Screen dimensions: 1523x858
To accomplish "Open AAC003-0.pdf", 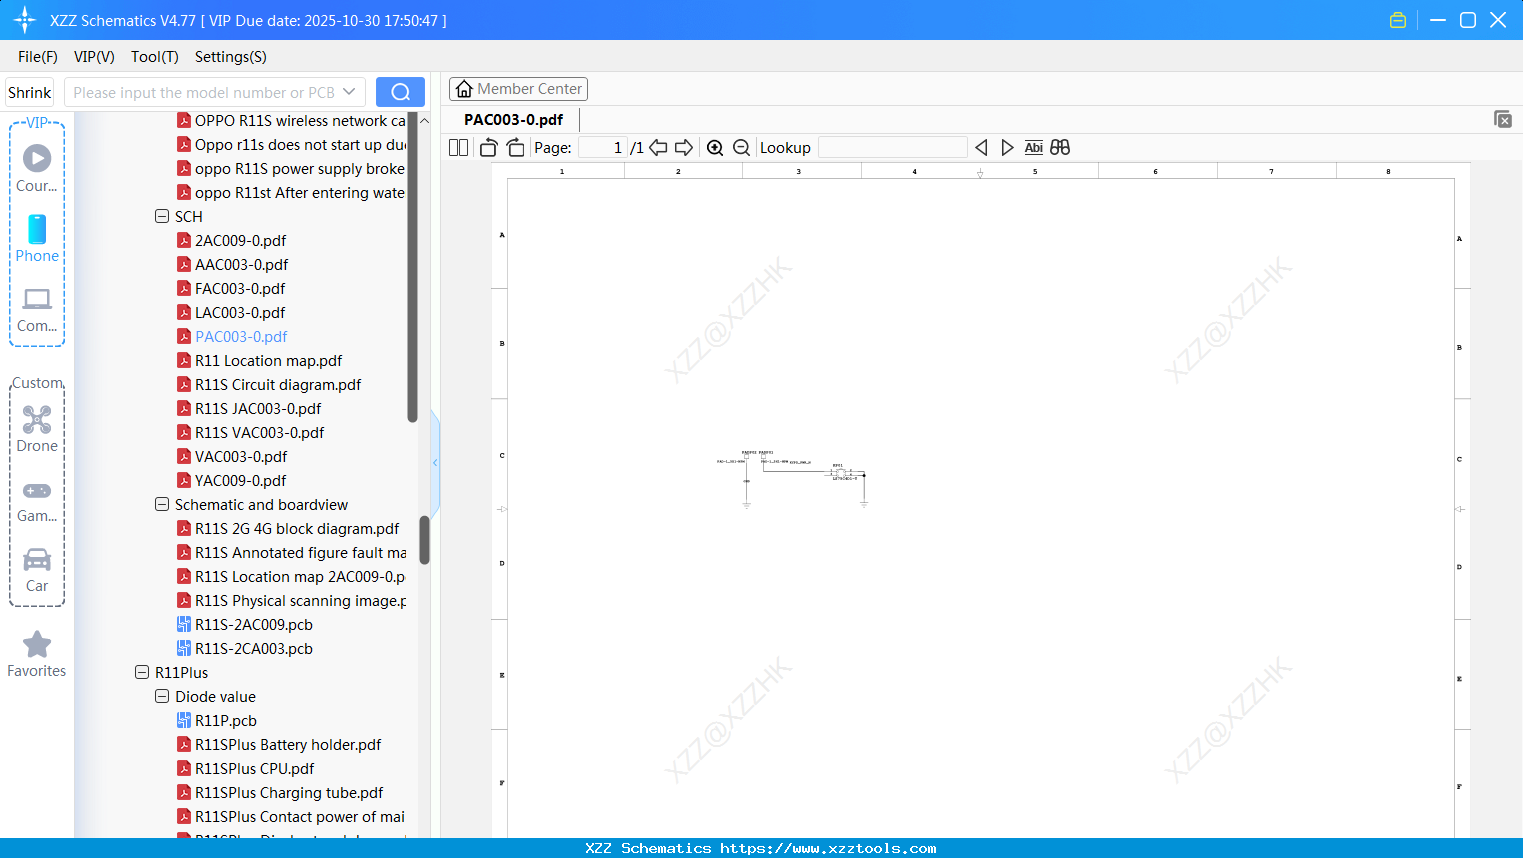I will [x=241, y=264].
